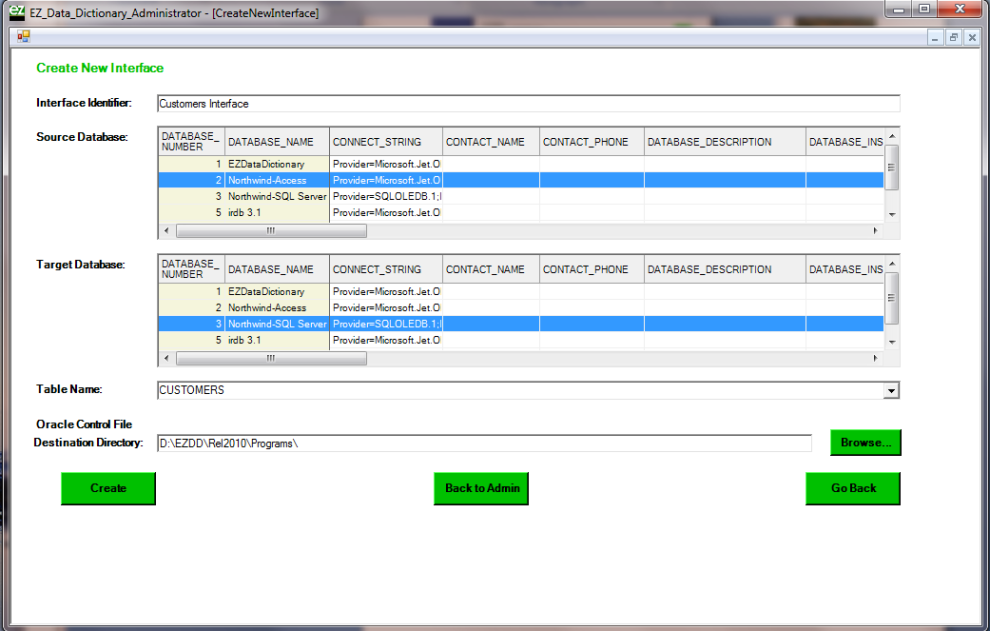Click down arrow of Source grid vertical scrollbar
990x631 pixels.
[x=893, y=214]
